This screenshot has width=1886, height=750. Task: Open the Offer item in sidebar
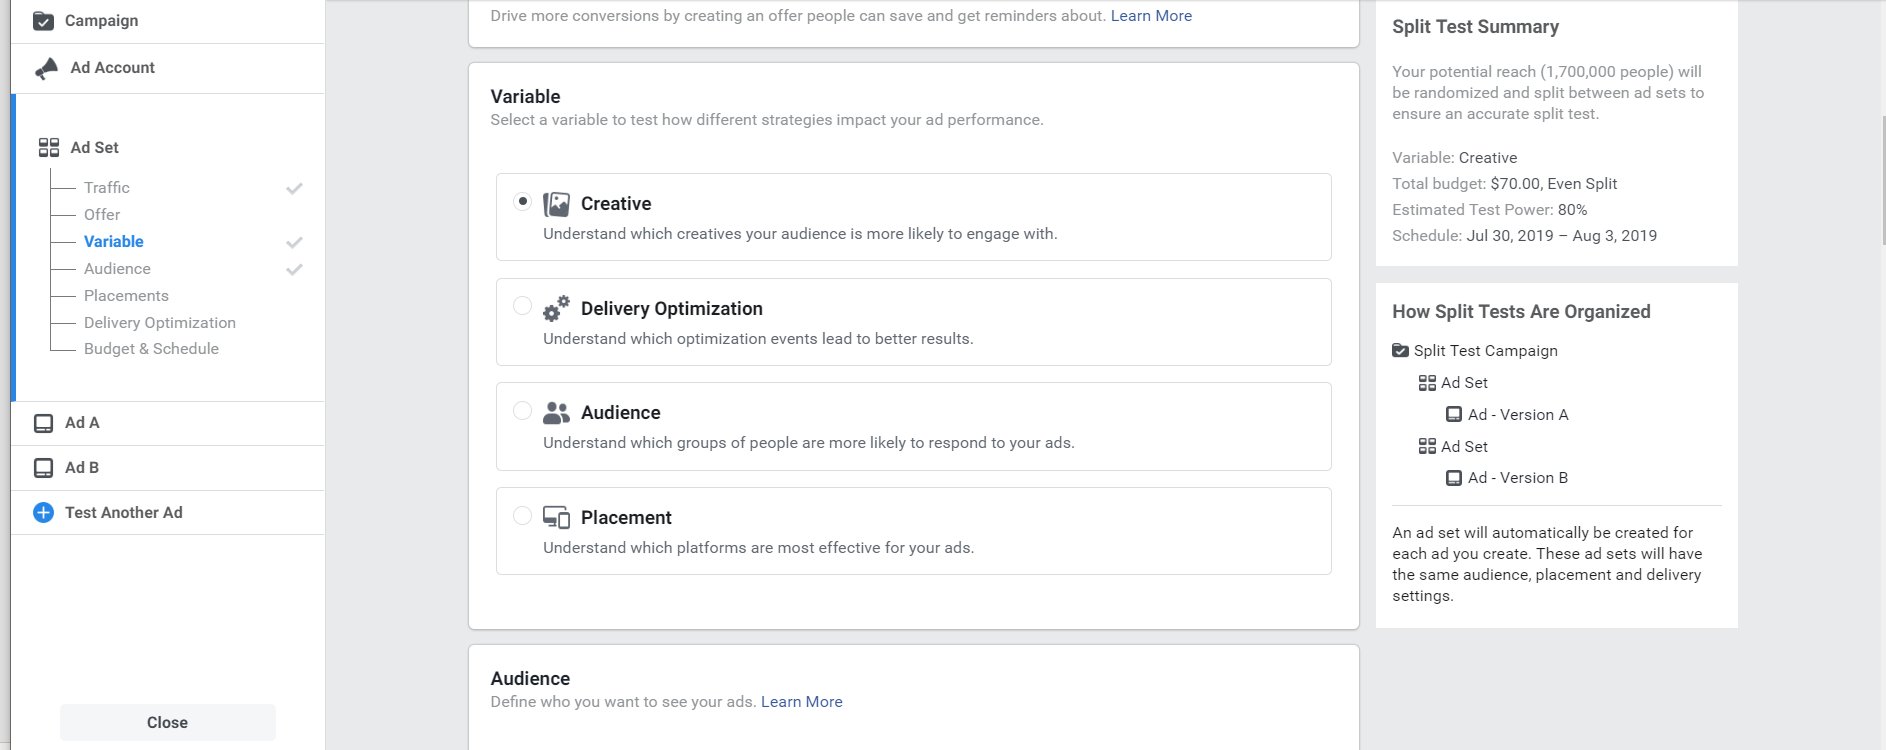[102, 215]
